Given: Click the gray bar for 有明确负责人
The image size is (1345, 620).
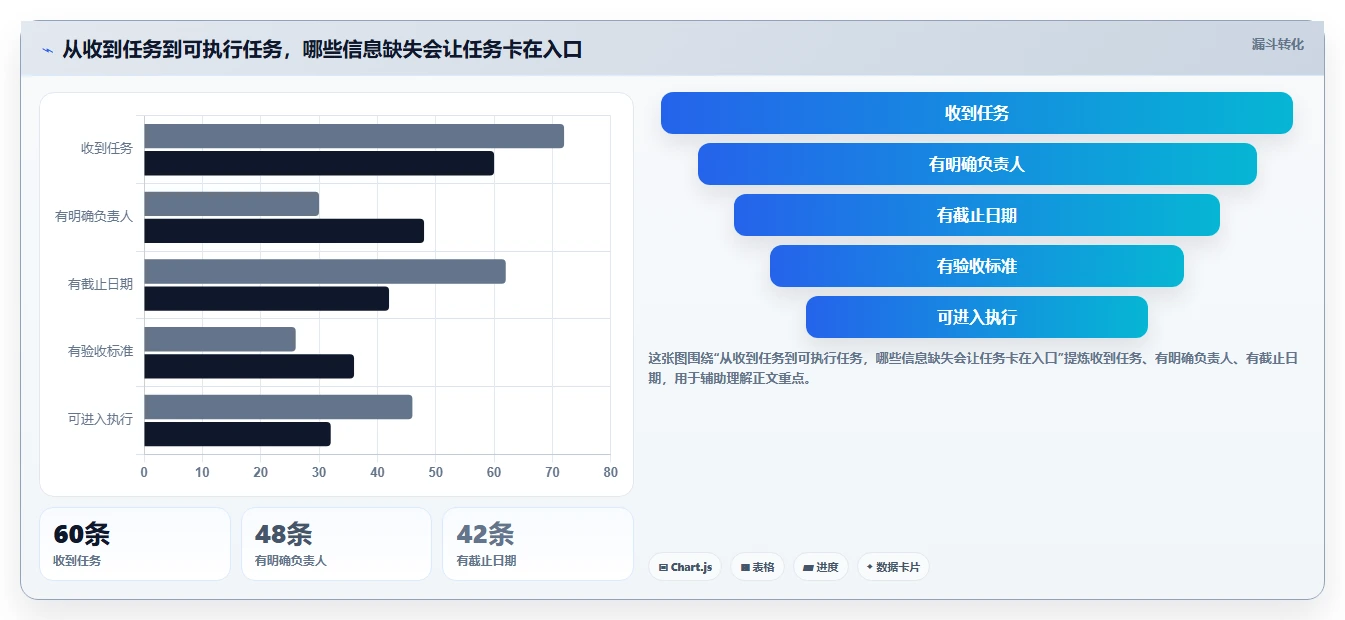Looking at the screenshot, I should point(231,204).
